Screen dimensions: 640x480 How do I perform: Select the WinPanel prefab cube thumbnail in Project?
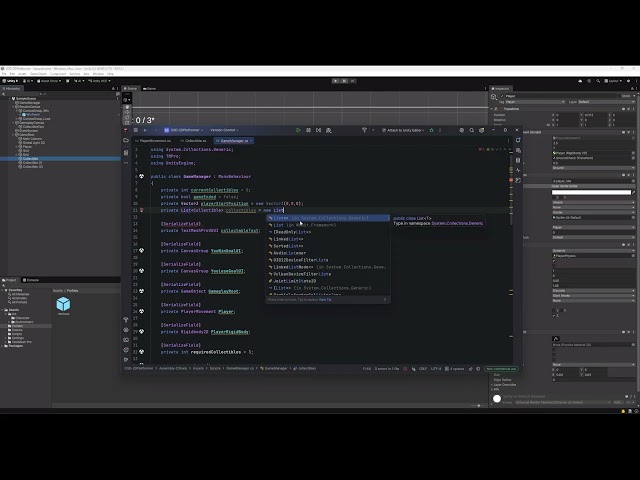(x=63, y=304)
